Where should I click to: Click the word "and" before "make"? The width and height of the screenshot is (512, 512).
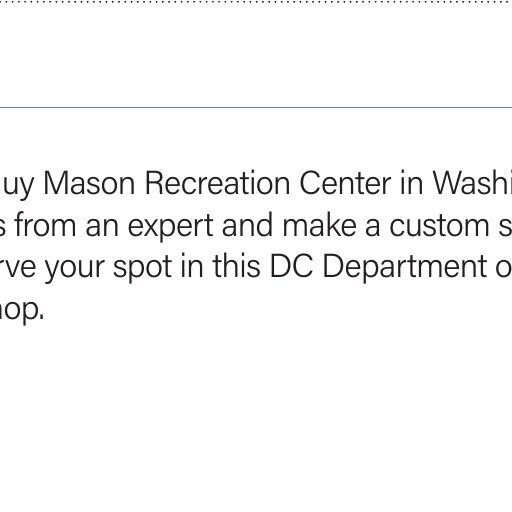tap(248, 225)
